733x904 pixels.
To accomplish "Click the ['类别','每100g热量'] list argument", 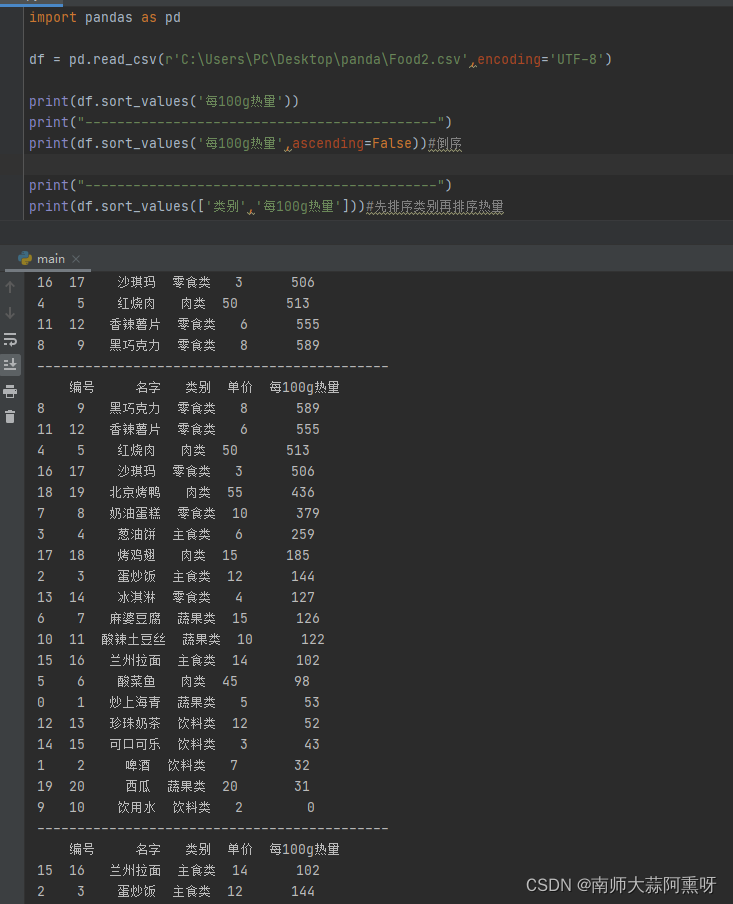I will (x=274, y=206).
